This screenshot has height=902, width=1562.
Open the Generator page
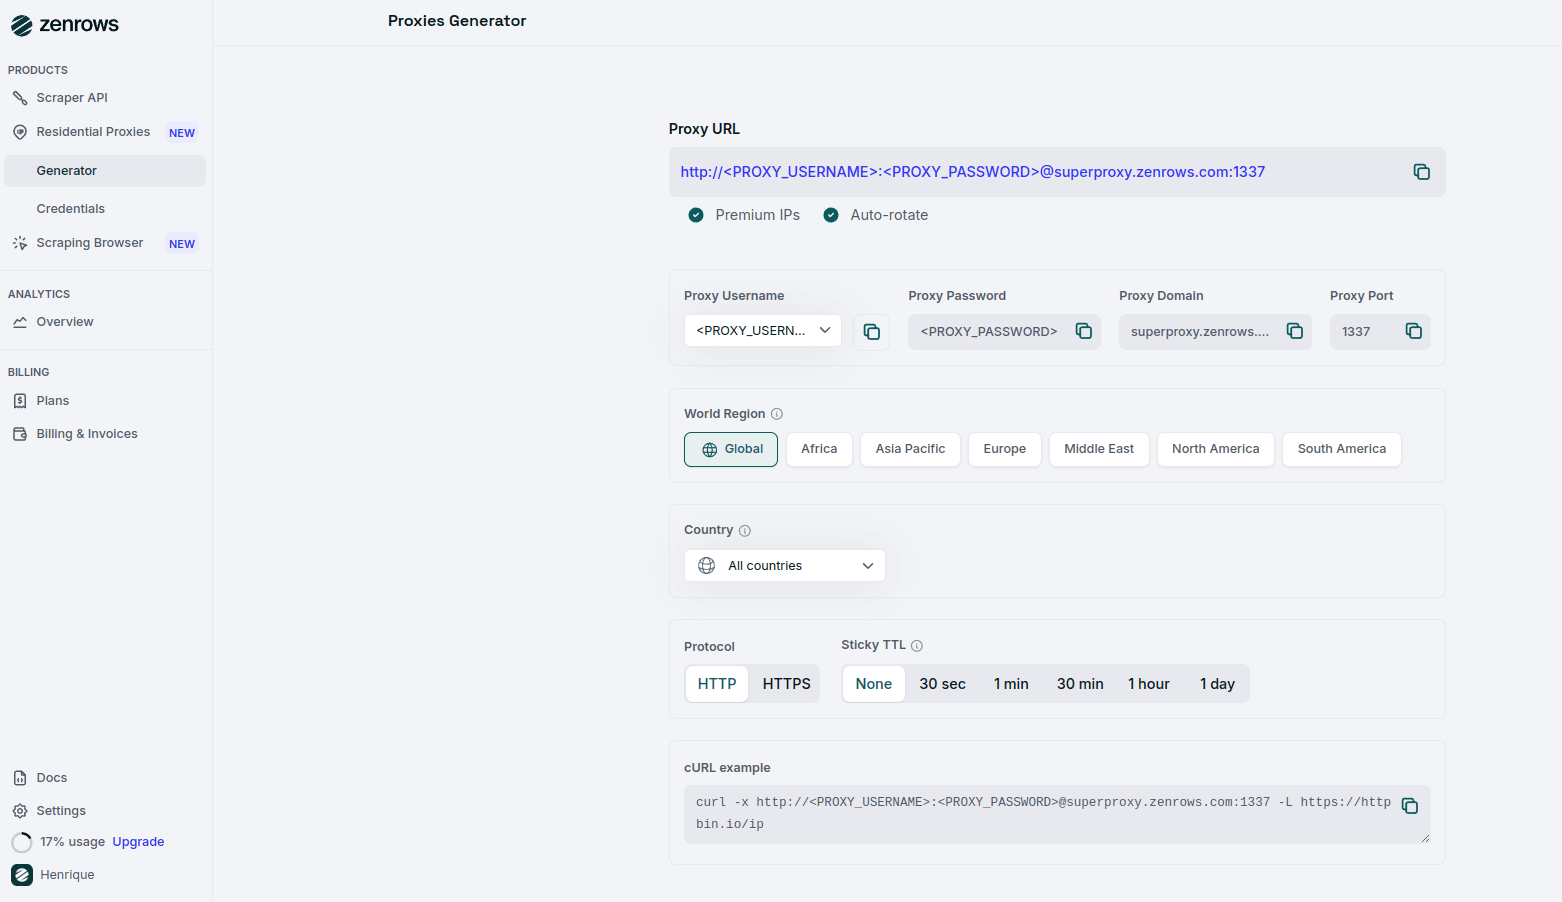point(105,171)
